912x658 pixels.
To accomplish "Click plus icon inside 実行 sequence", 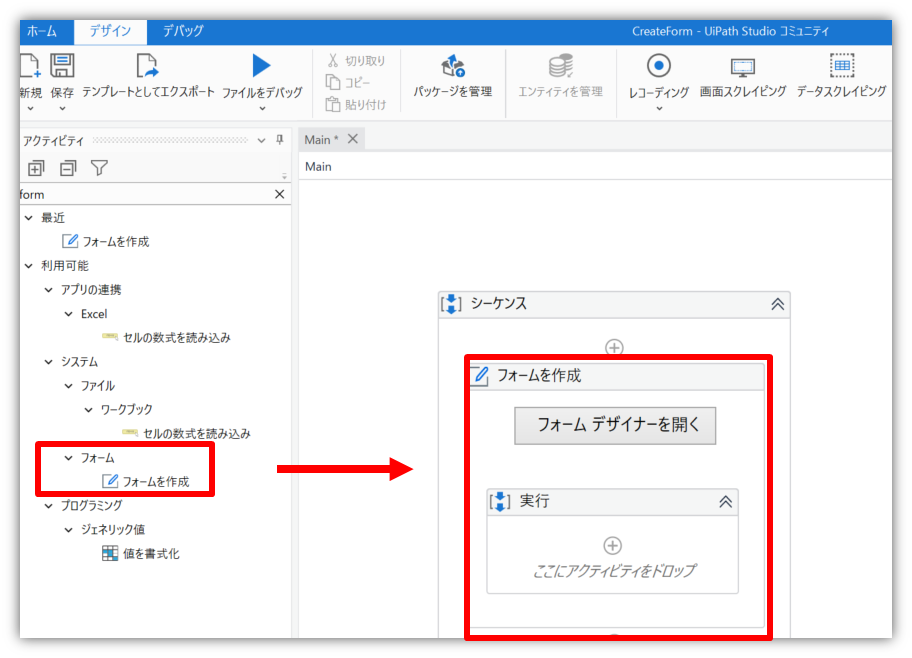I will [x=612, y=546].
